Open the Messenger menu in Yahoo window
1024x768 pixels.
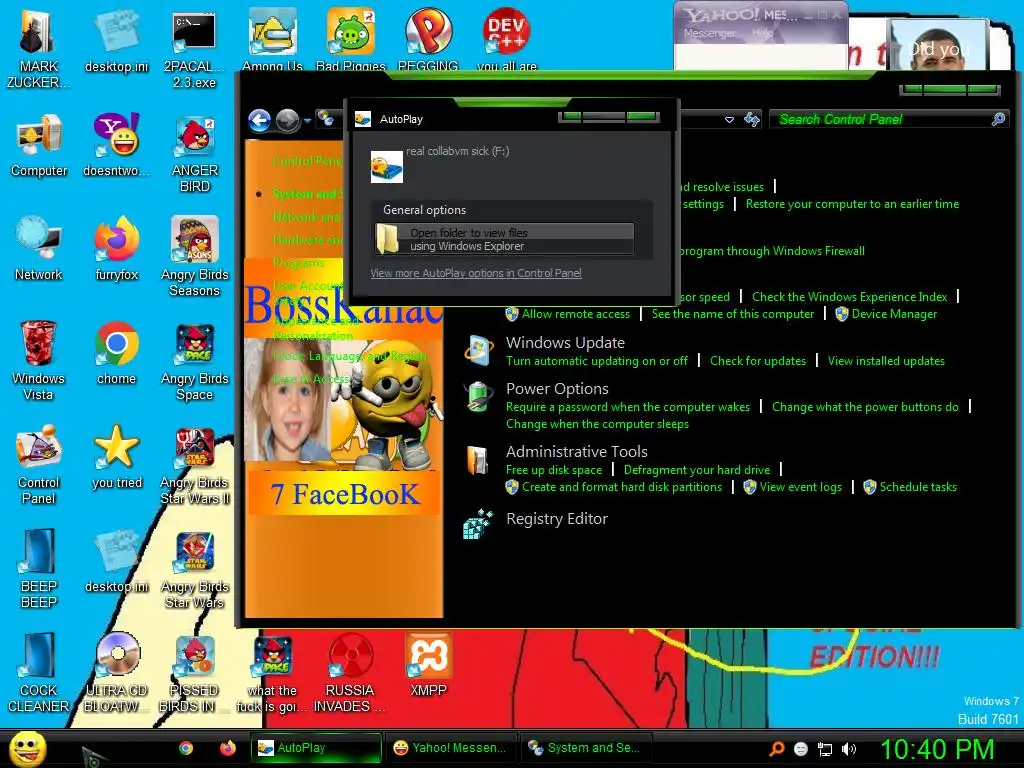pyautogui.click(x=709, y=33)
